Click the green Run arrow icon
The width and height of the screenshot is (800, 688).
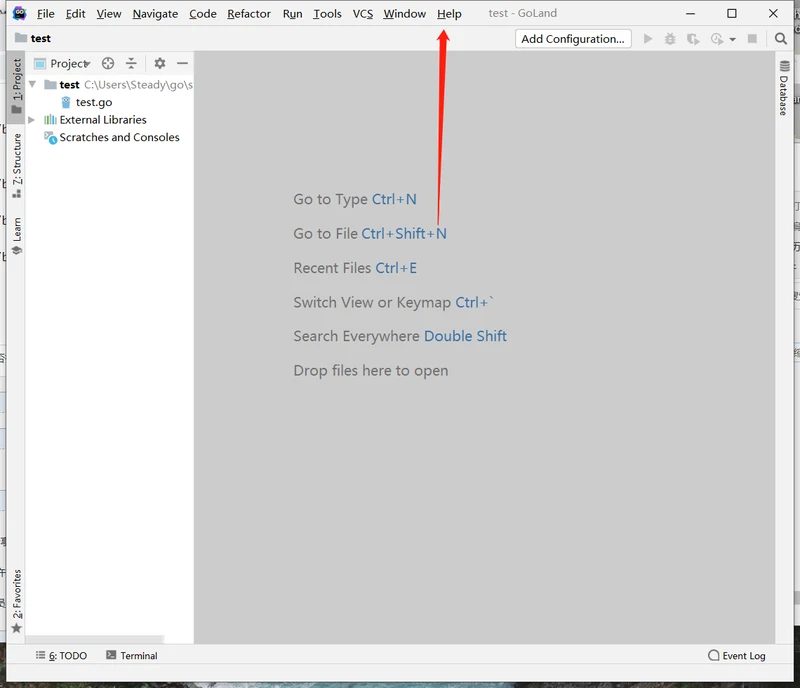(x=648, y=39)
